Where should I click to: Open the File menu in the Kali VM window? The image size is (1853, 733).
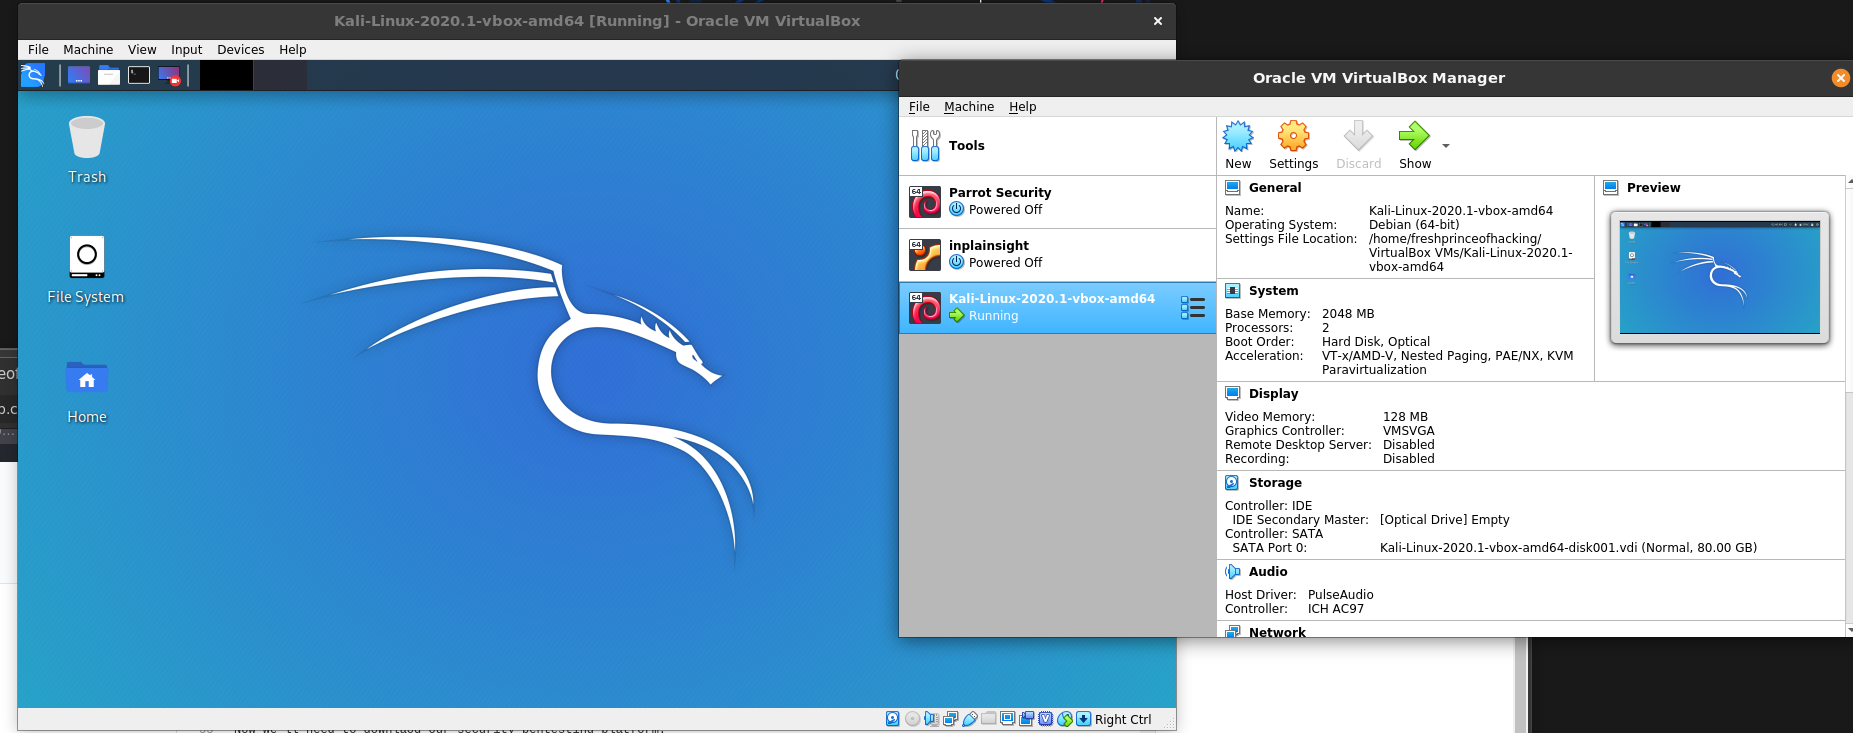point(38,50)
